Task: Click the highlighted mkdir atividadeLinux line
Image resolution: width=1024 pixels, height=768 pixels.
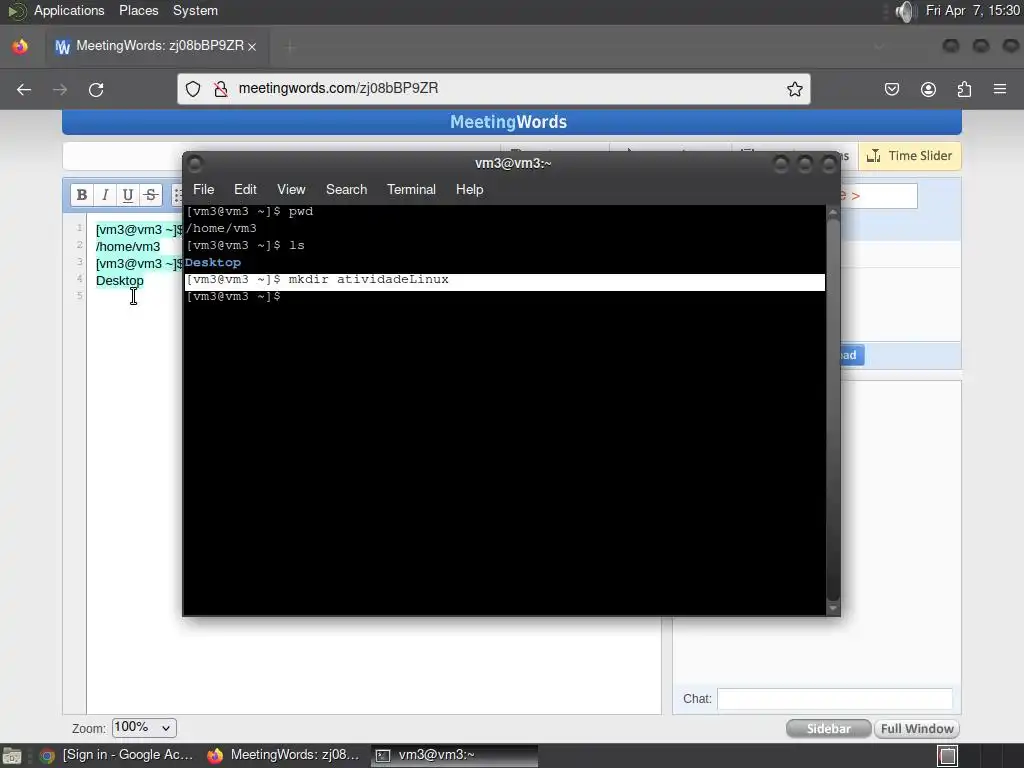Action: pos(504,280)
